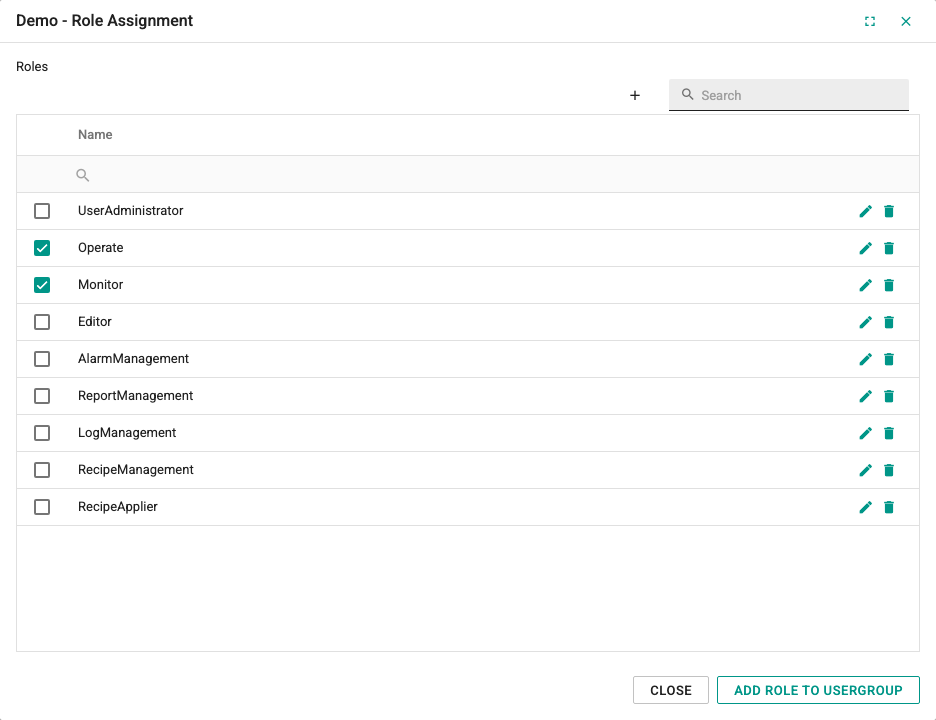This screenshot has width=936, height=720.
Task: Edit the Monitor role
Action: pyautogui.click(x=866, y=285)
